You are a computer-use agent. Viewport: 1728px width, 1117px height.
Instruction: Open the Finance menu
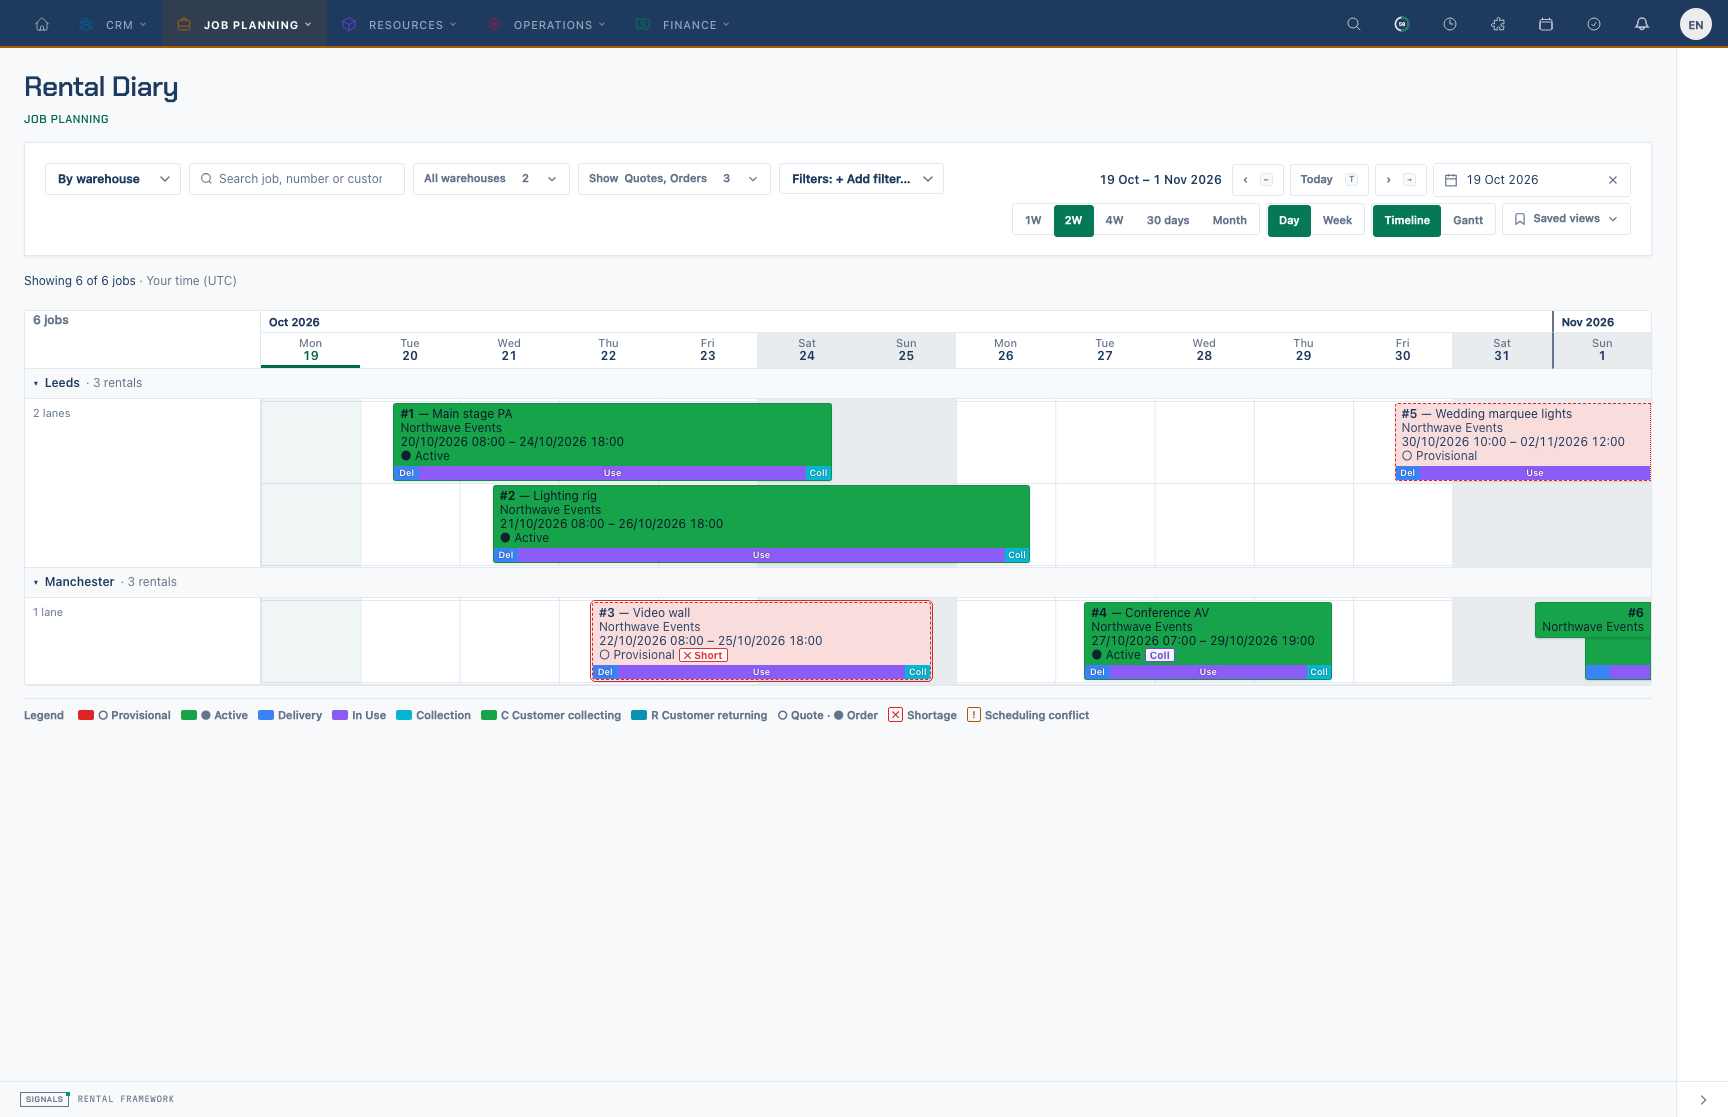click(x=683, y=24)
